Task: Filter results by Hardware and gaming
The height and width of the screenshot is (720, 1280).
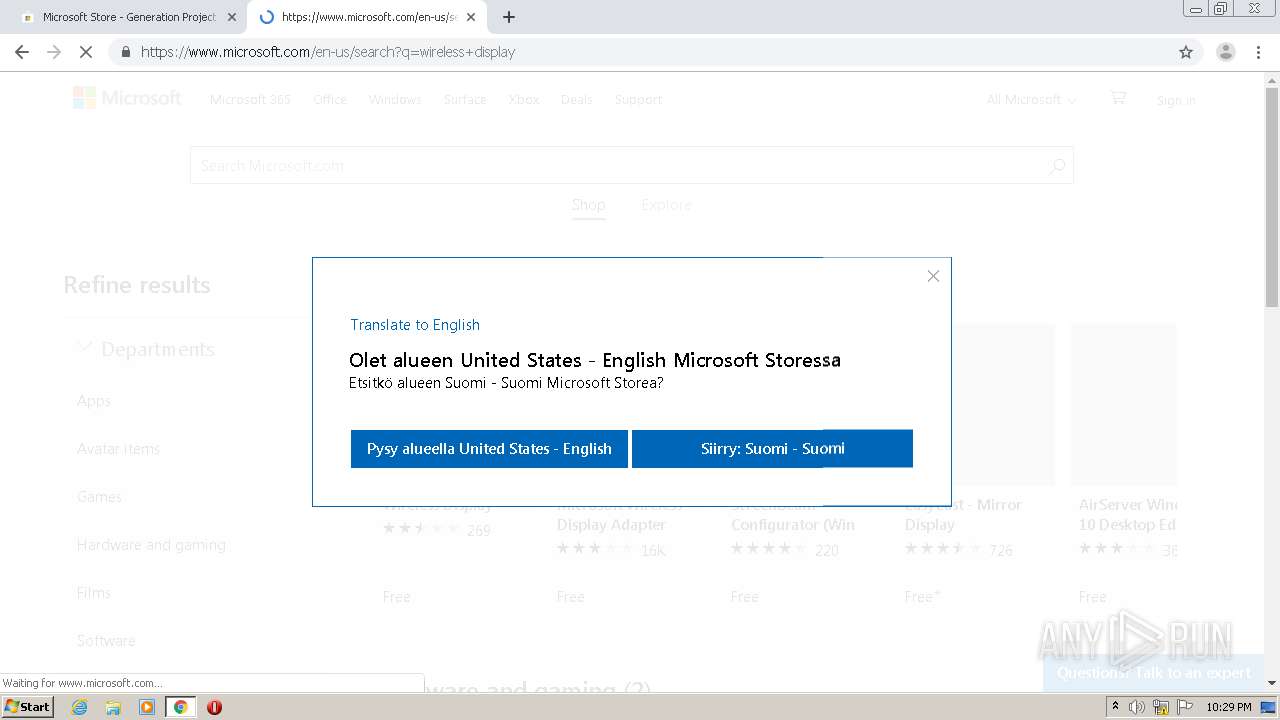Action: [x=151, y=545]
